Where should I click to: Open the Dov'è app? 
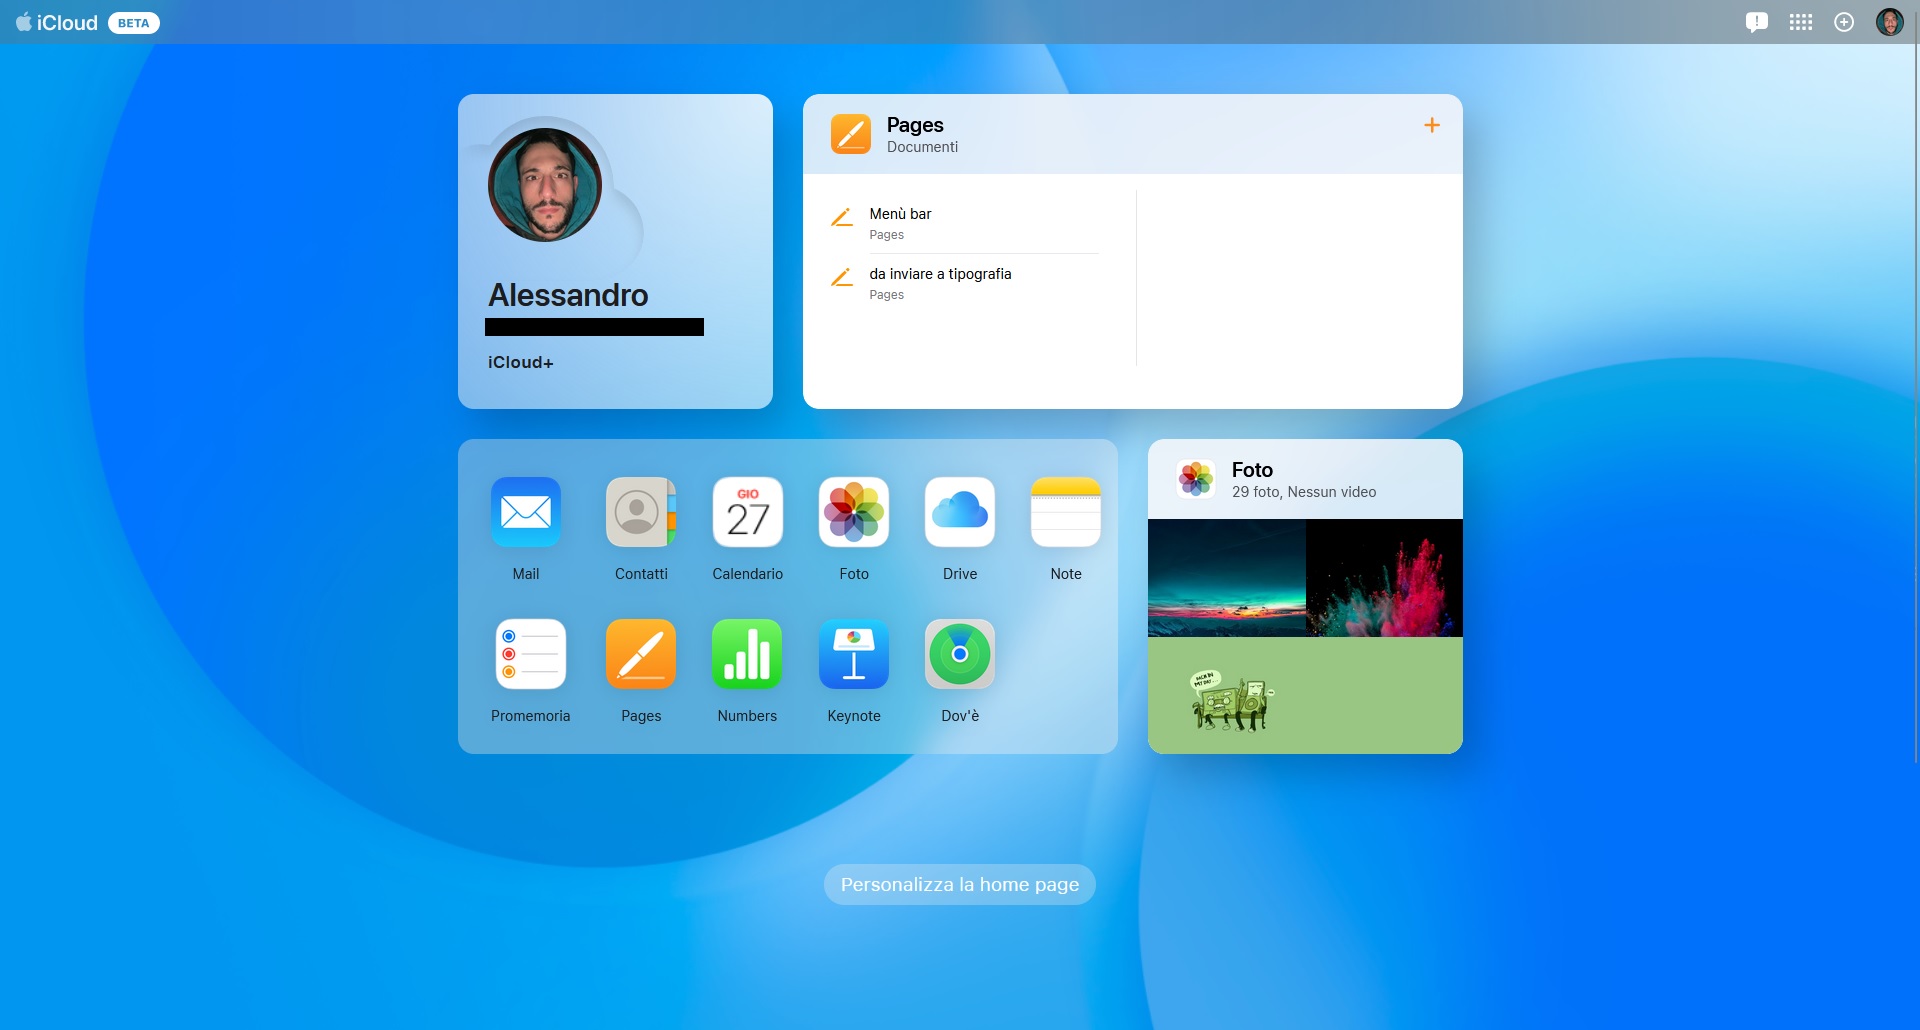(959, 654)
